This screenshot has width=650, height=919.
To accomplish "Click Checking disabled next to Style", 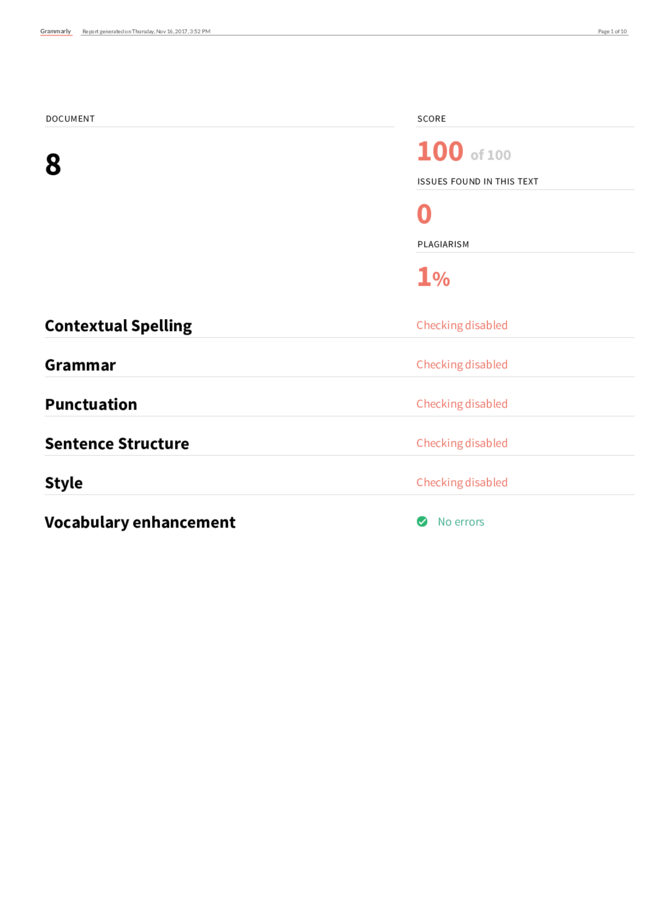I will point(462,482).
